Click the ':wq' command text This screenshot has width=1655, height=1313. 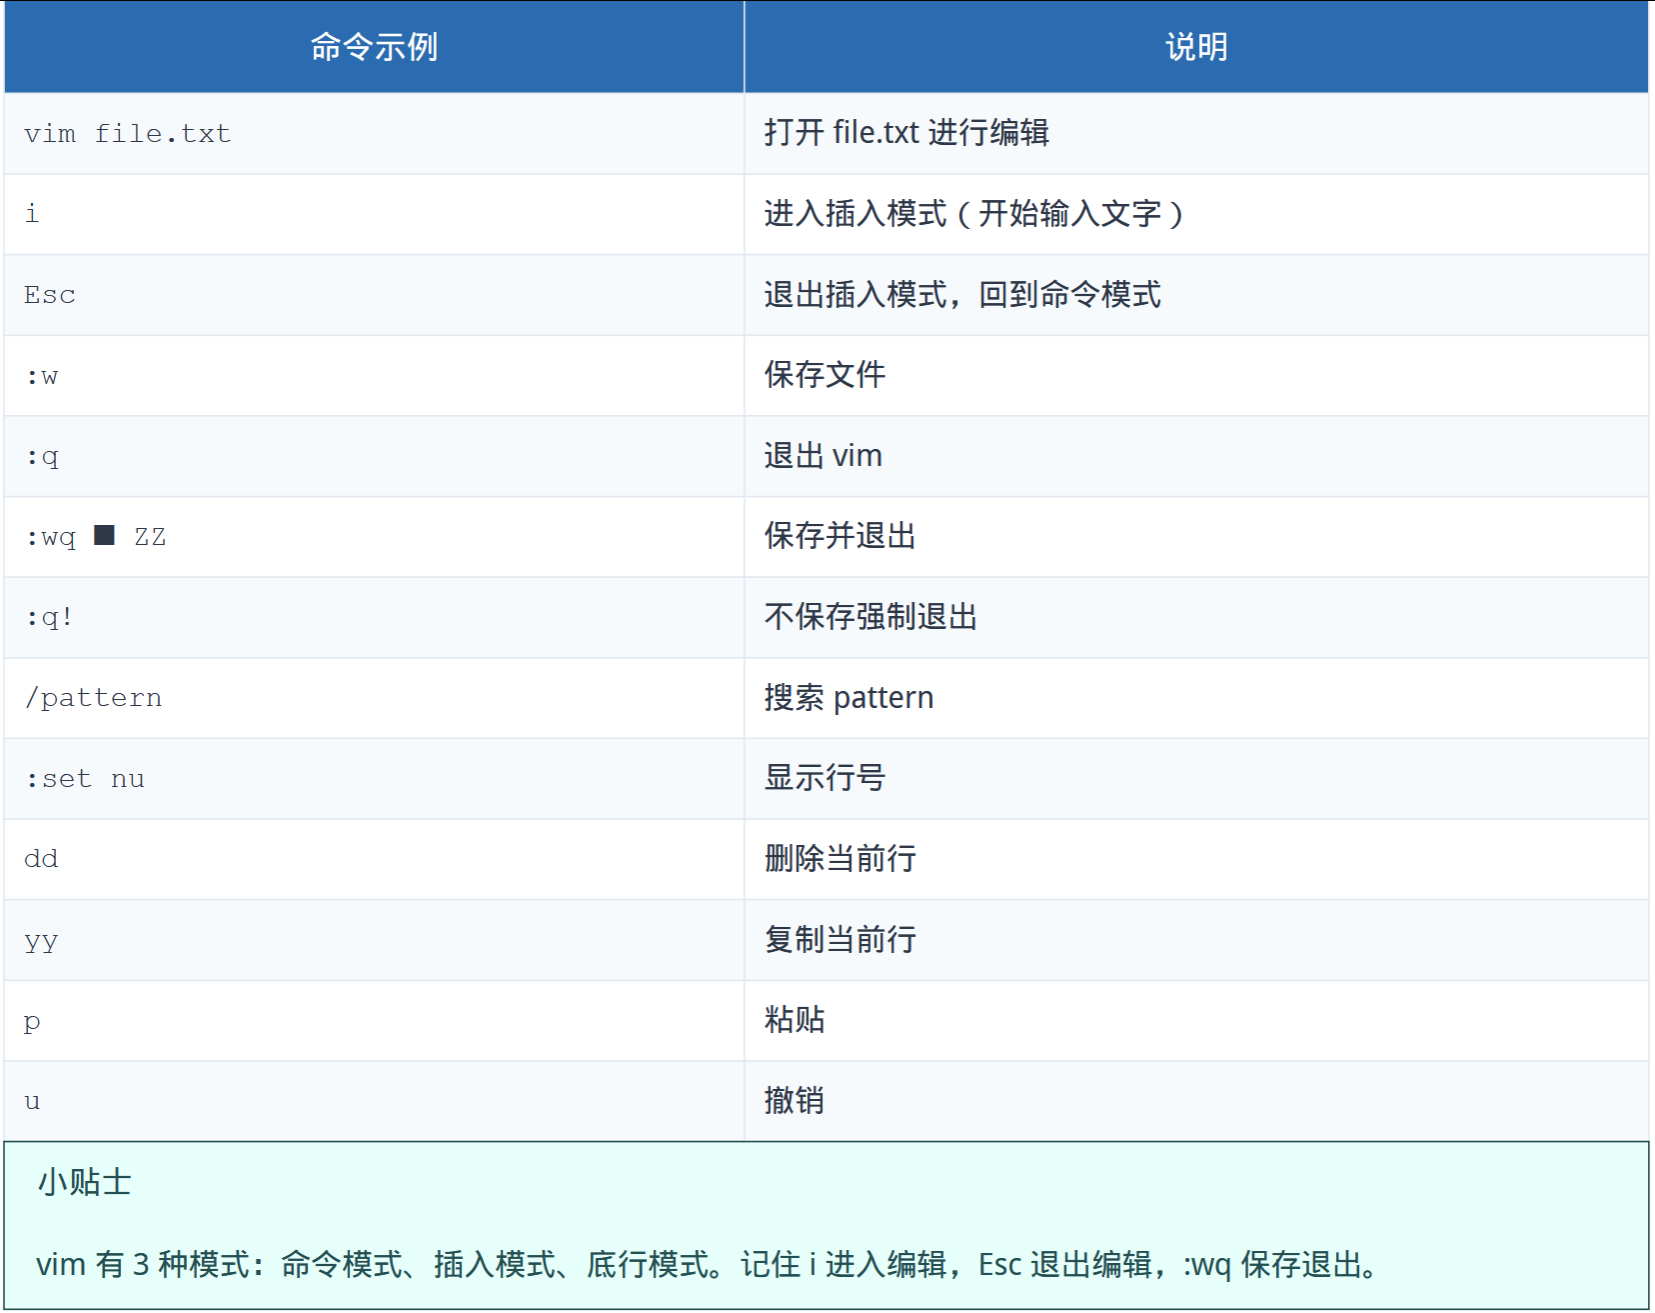pyautogui.click(x=51, y=538)
